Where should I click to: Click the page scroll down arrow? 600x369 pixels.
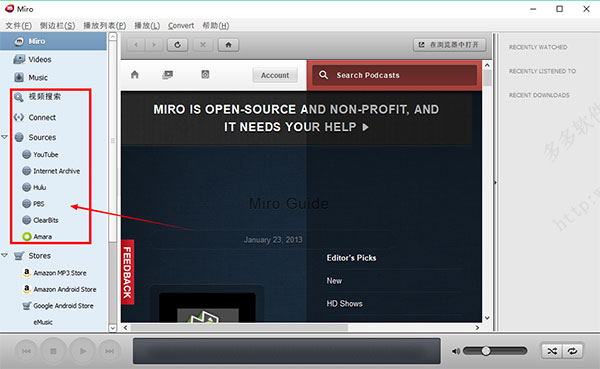[x=487, y=318]
